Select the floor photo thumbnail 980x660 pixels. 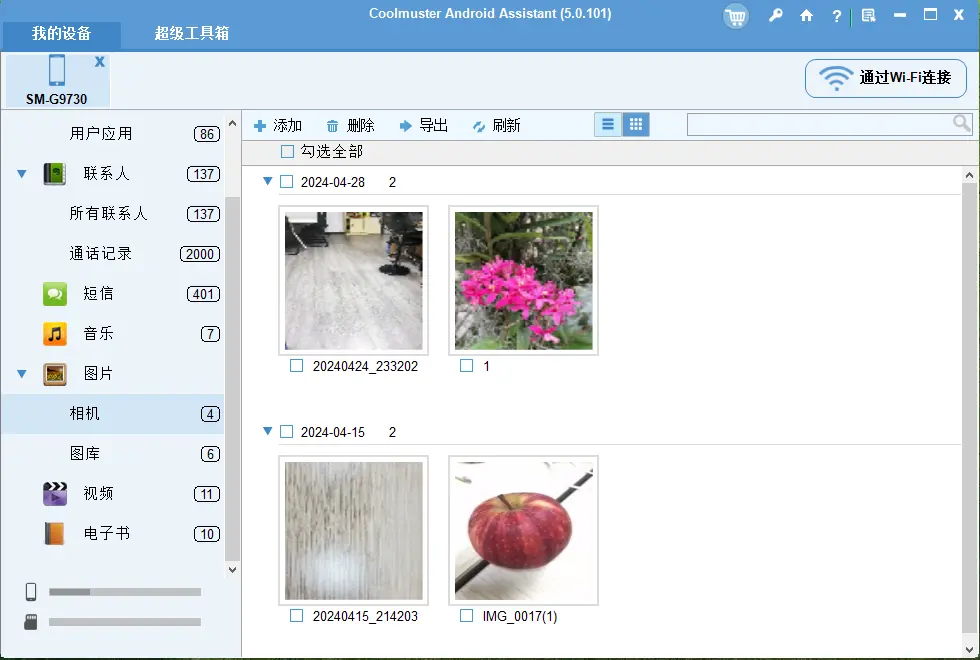pyautogui.click(x=354, y=281)
